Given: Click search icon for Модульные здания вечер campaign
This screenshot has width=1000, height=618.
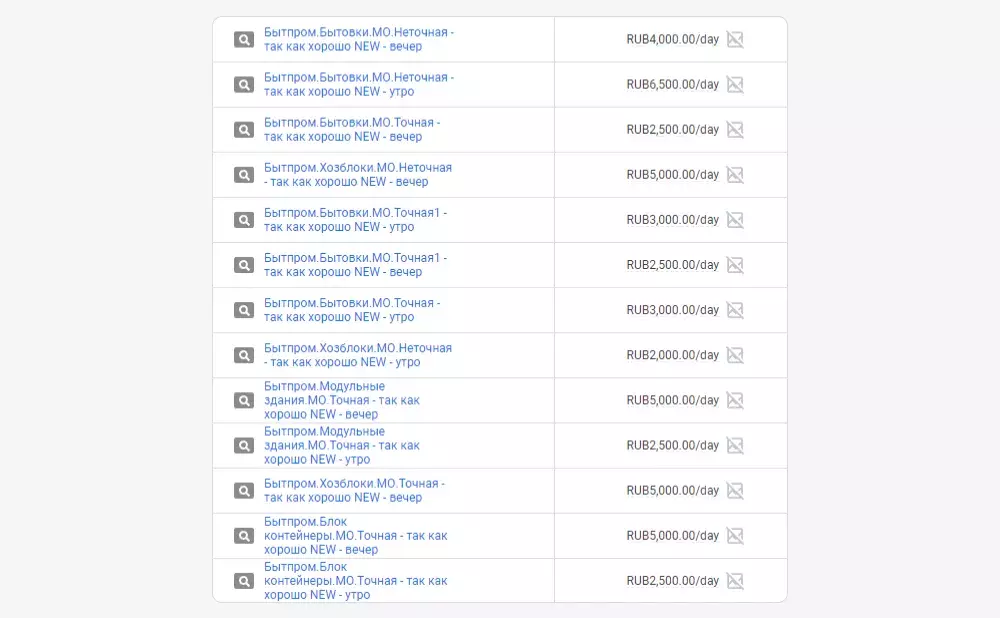Looking at the screenshot, I should click(244, 400).
